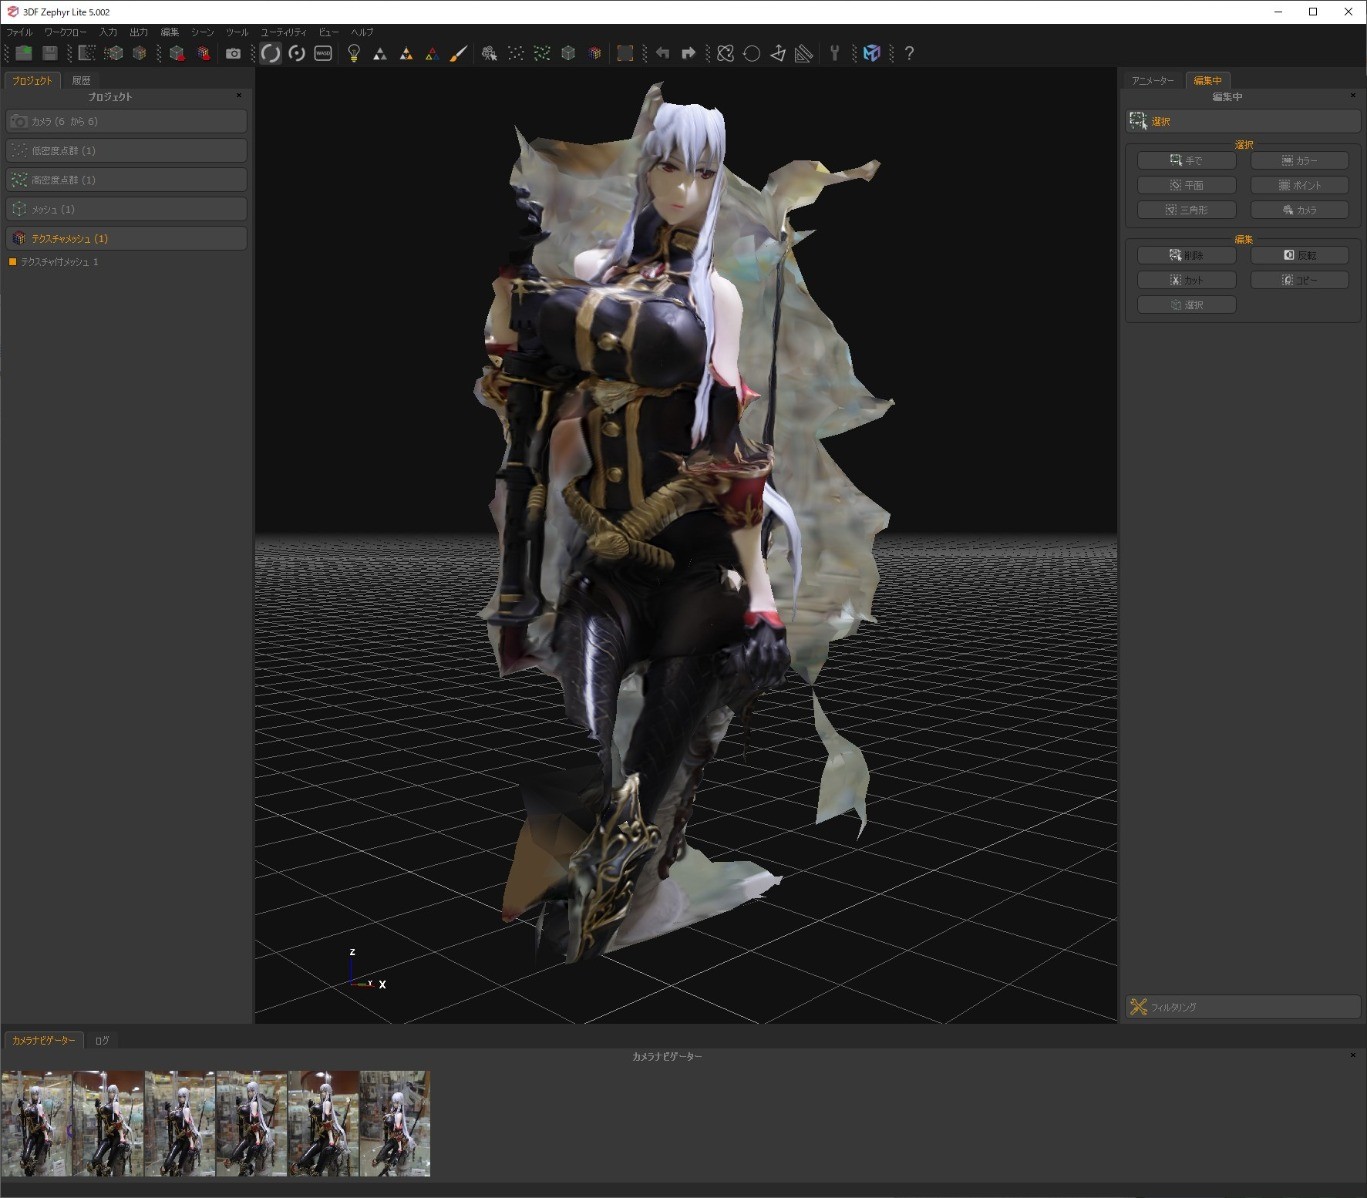Click the ポイント selection button
Image resolution: width=1367 pixels, height=1198 pixels.
1300,185
